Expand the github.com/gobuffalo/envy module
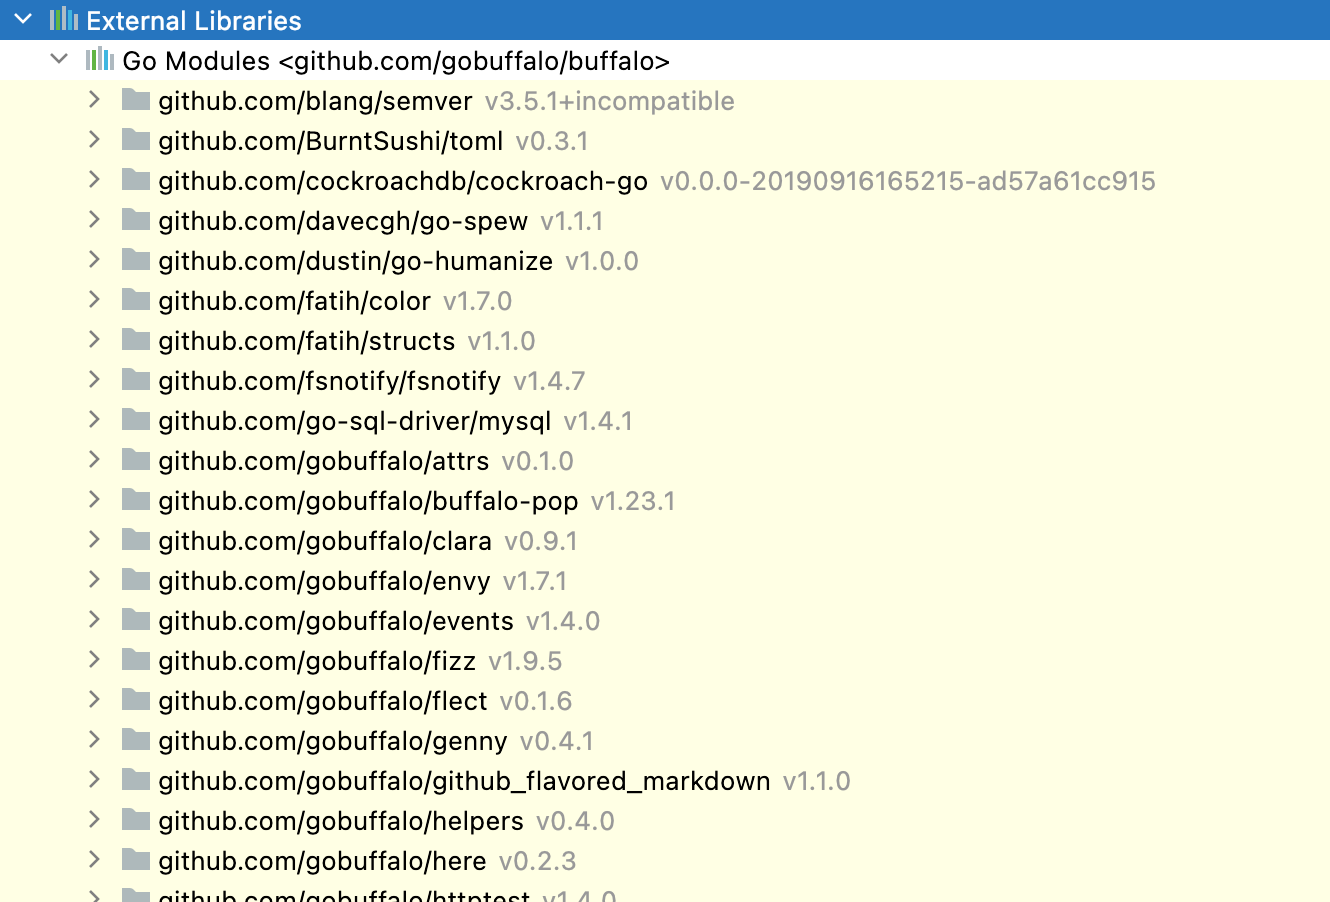1330x902 pixels. coord(94,580)
